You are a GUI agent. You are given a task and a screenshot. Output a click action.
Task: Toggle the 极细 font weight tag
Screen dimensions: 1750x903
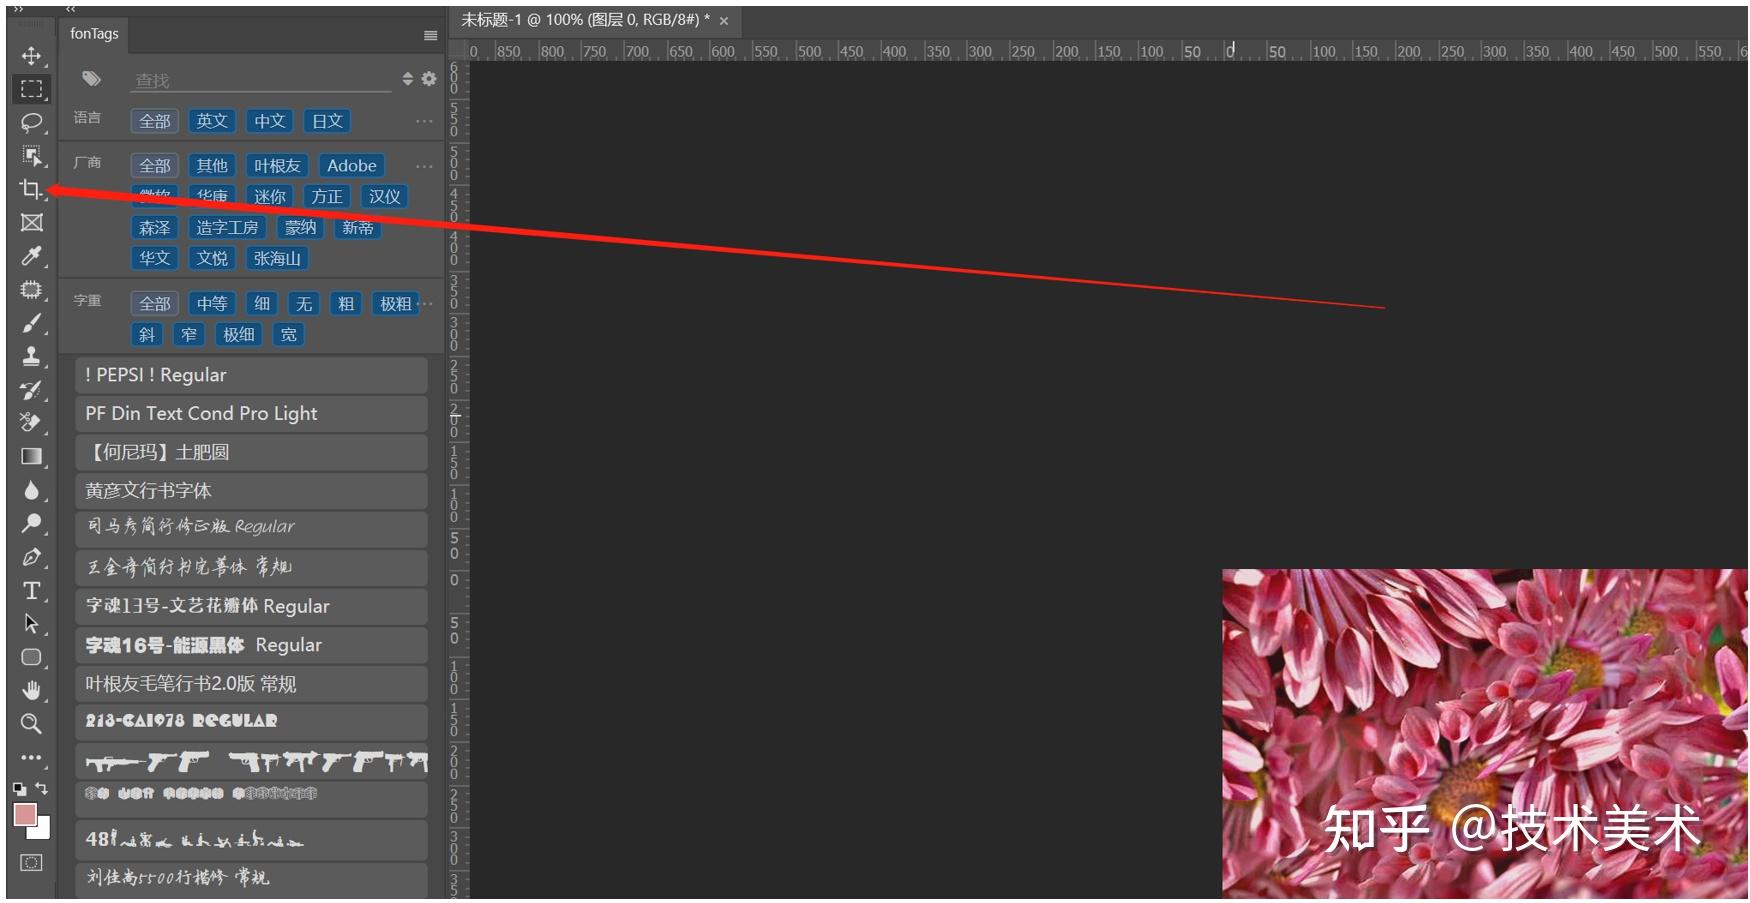point(239,335)
